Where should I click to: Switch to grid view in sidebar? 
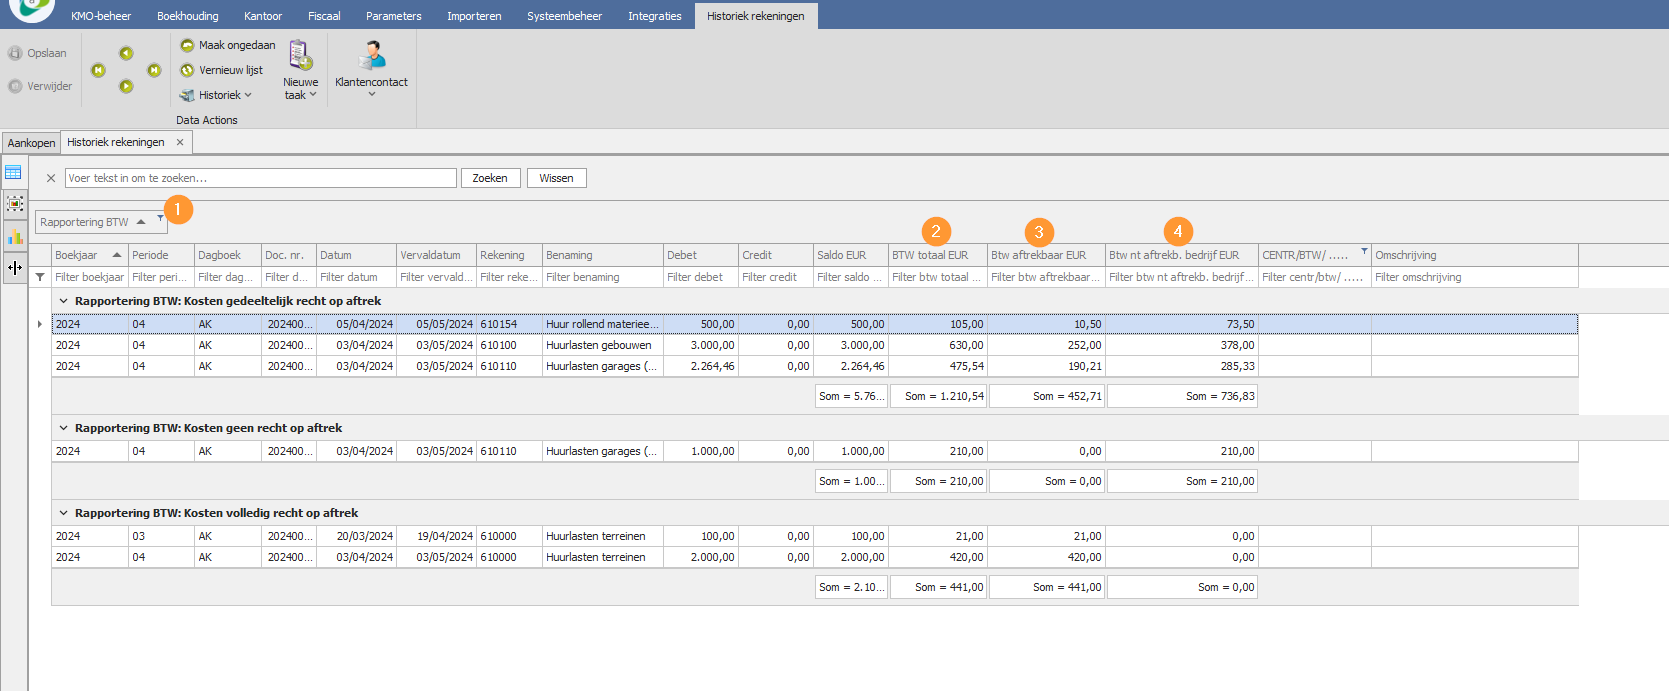tap(14, 173)
